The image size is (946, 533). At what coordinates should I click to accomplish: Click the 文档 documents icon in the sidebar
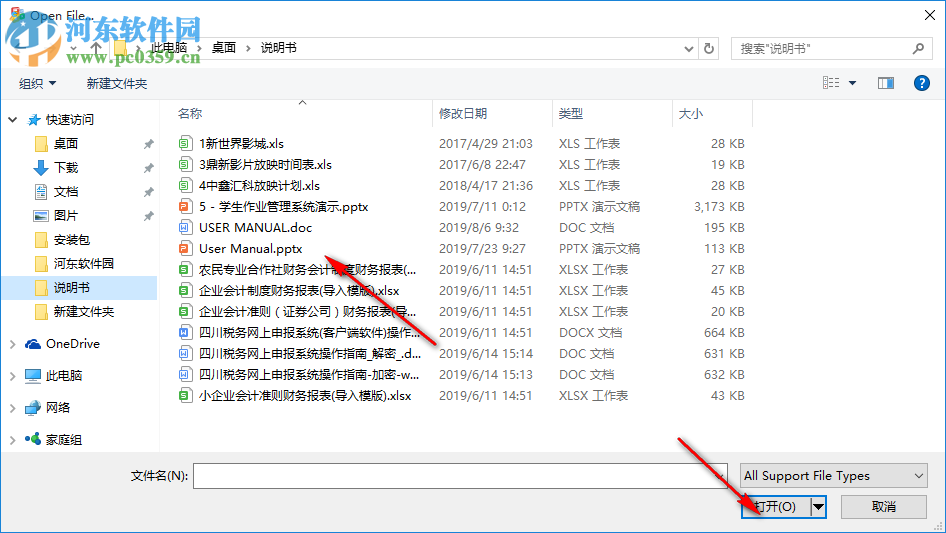pos(41,192)
